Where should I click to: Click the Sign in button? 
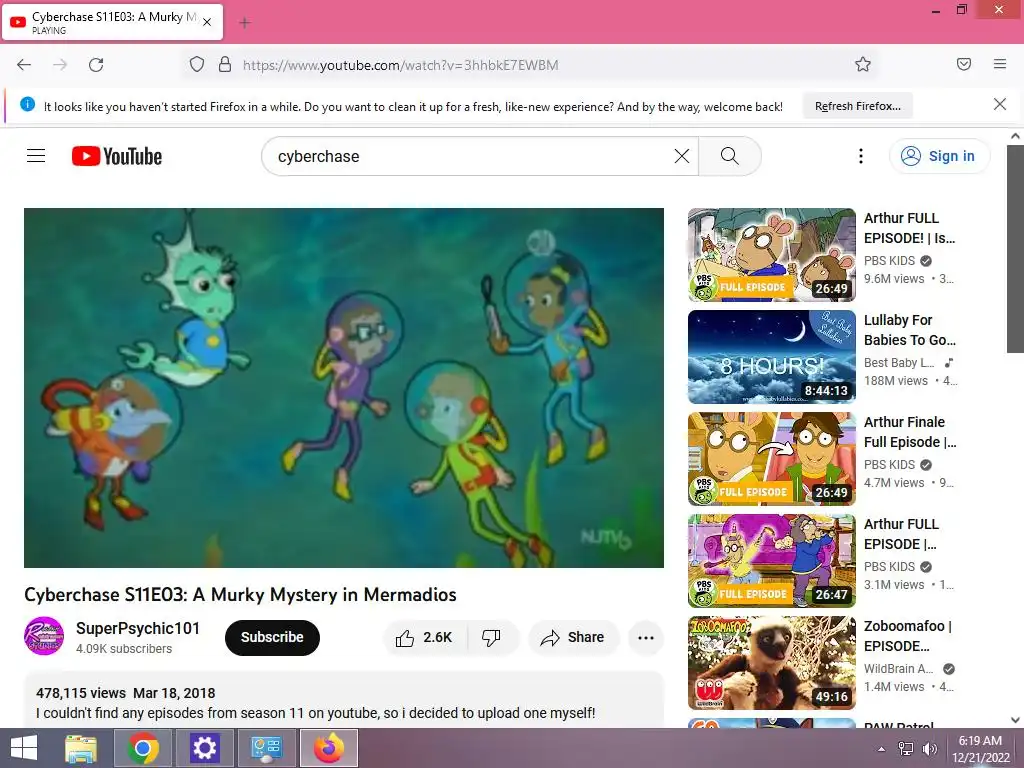(x=939, y=156)
